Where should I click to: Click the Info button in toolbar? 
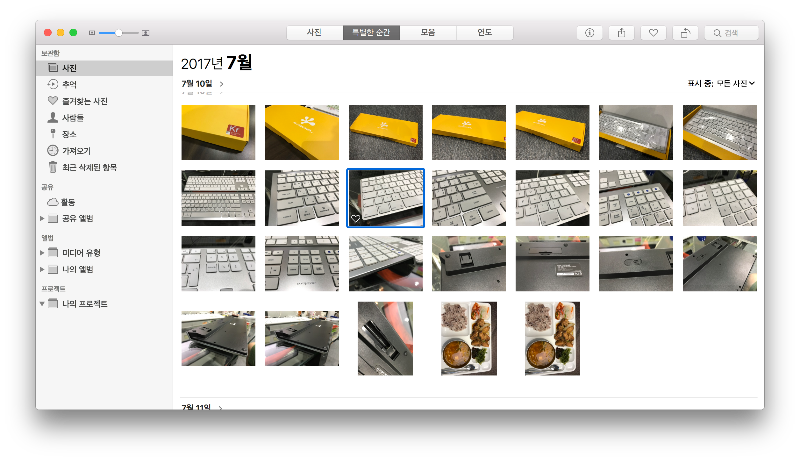tap(589, 33)
